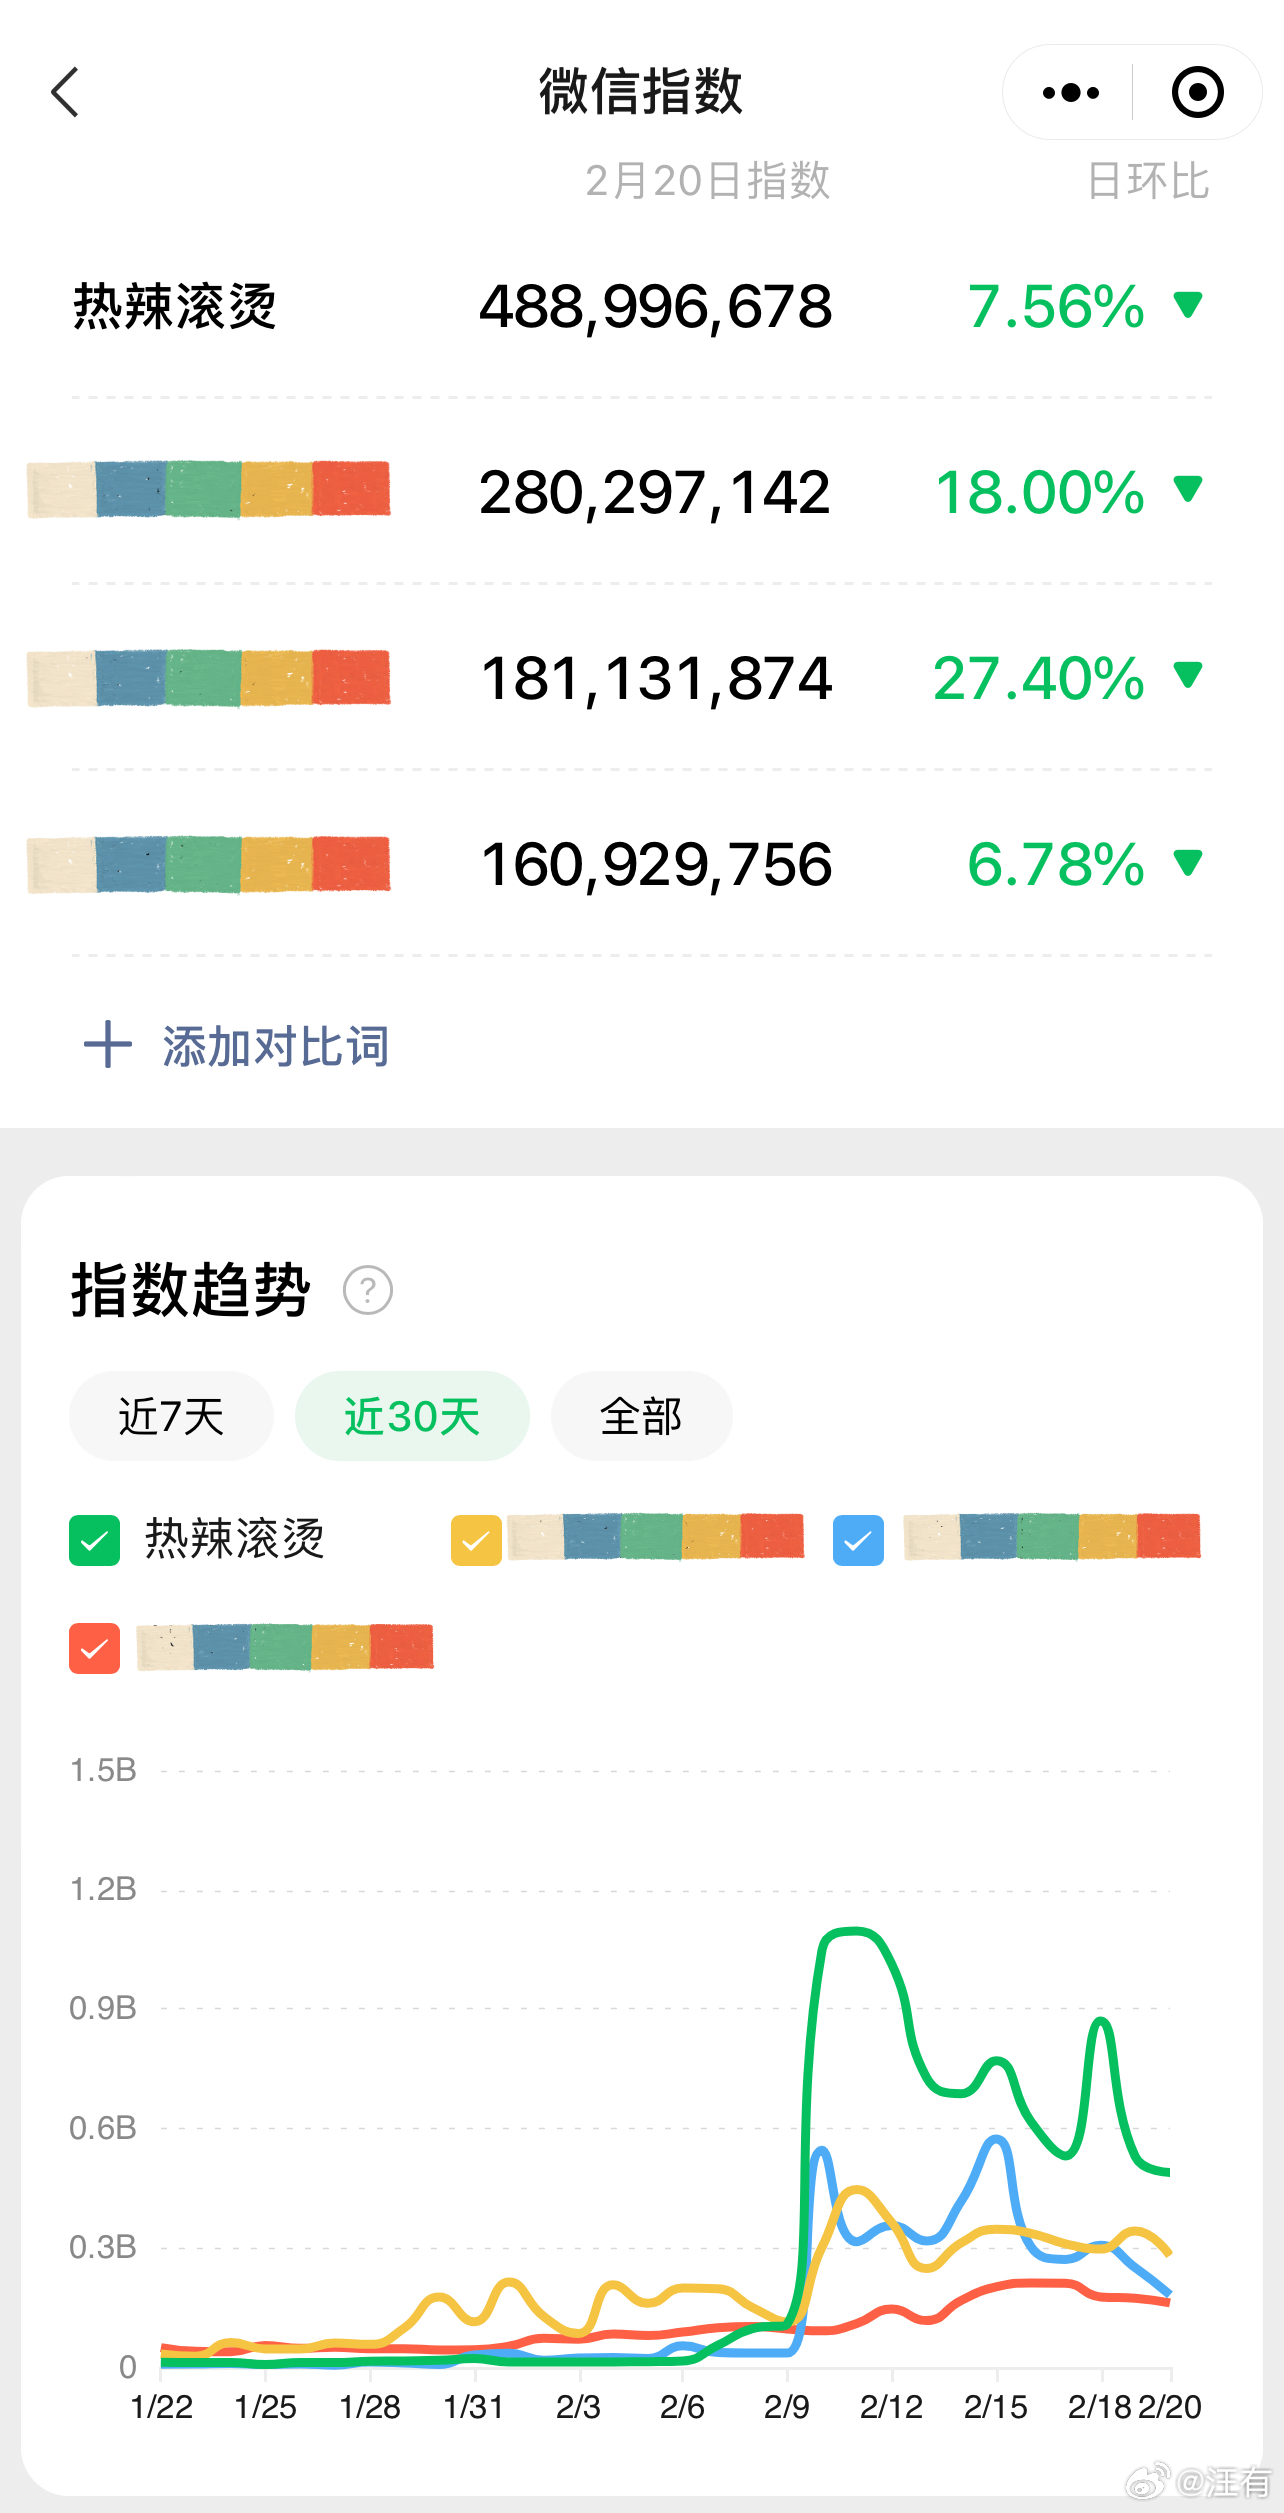Click the redacted label beside the blue checkbox
This screenshot has width=1284, height=2513.
pos(1052,1537)
